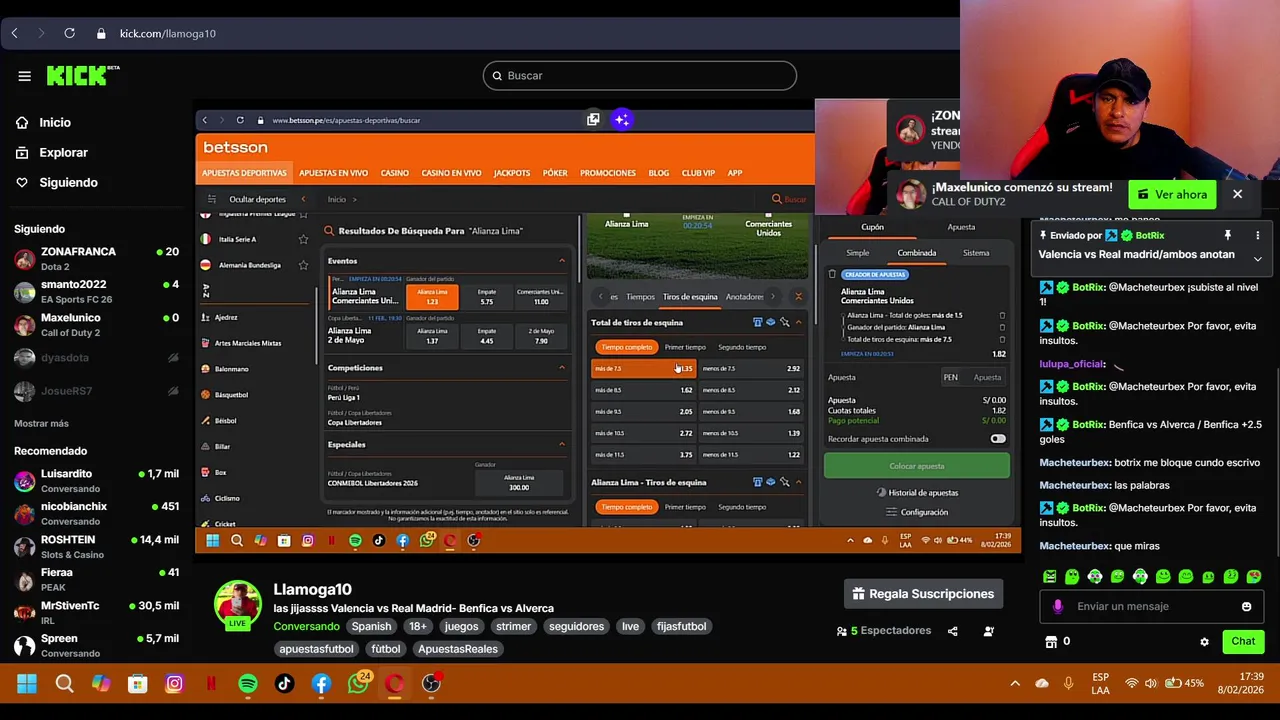Screen dimensions: 1280x720
Task: Click Betsson Buscar search icon
Action: pos(777,199)
